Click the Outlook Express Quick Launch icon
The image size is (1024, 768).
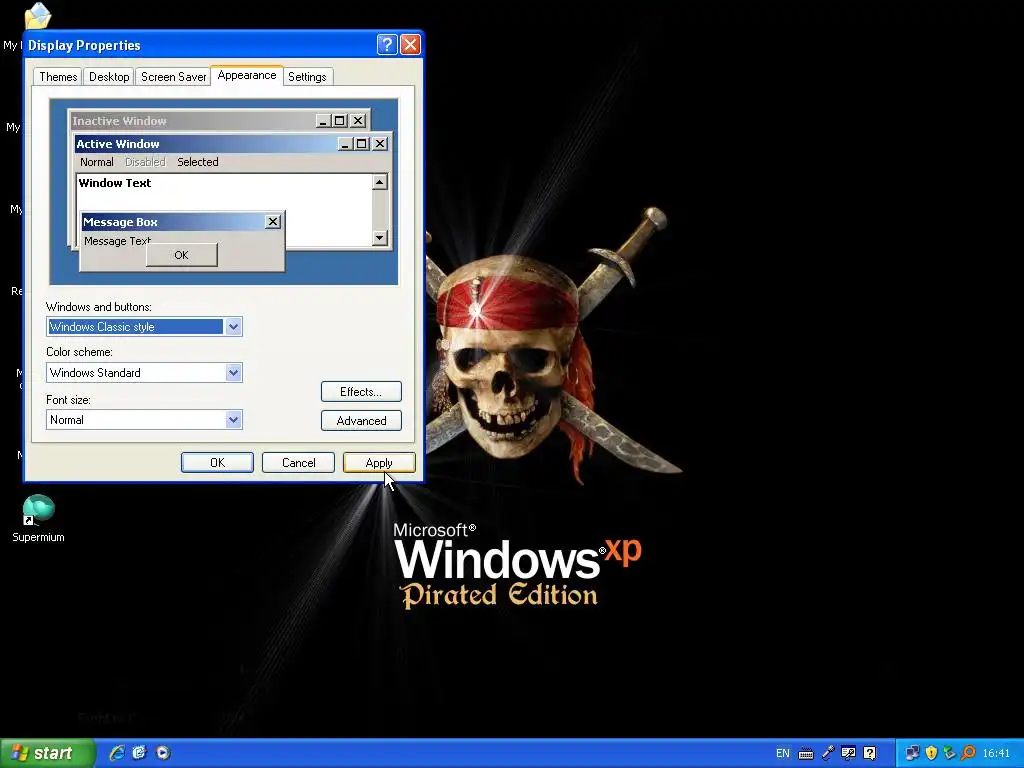point(140,753)
